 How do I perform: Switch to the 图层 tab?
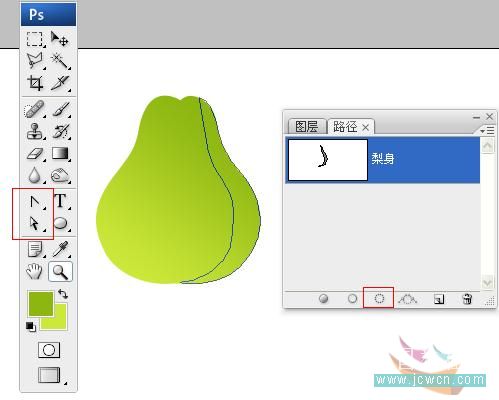tap(307, 127)
